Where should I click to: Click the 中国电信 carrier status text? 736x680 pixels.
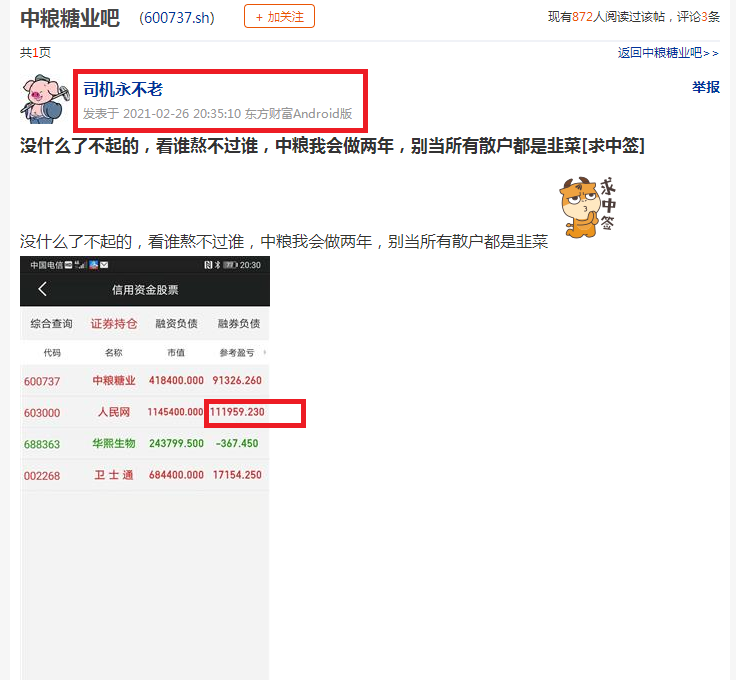click(x=46, y=265)
